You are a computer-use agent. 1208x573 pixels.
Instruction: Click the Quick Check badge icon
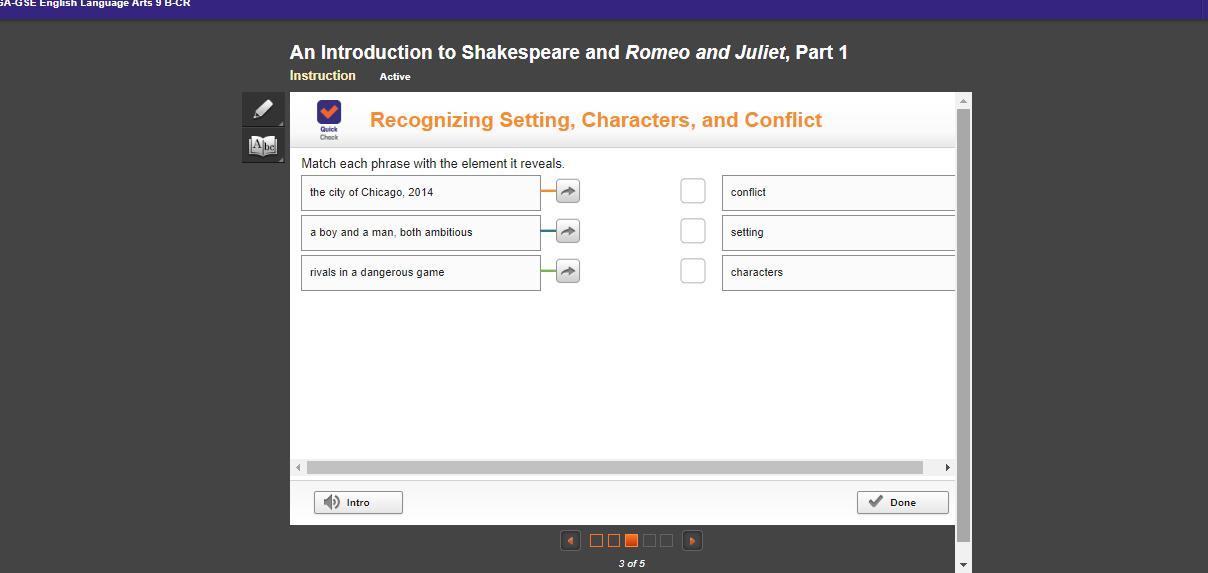[x=329, y=120]
